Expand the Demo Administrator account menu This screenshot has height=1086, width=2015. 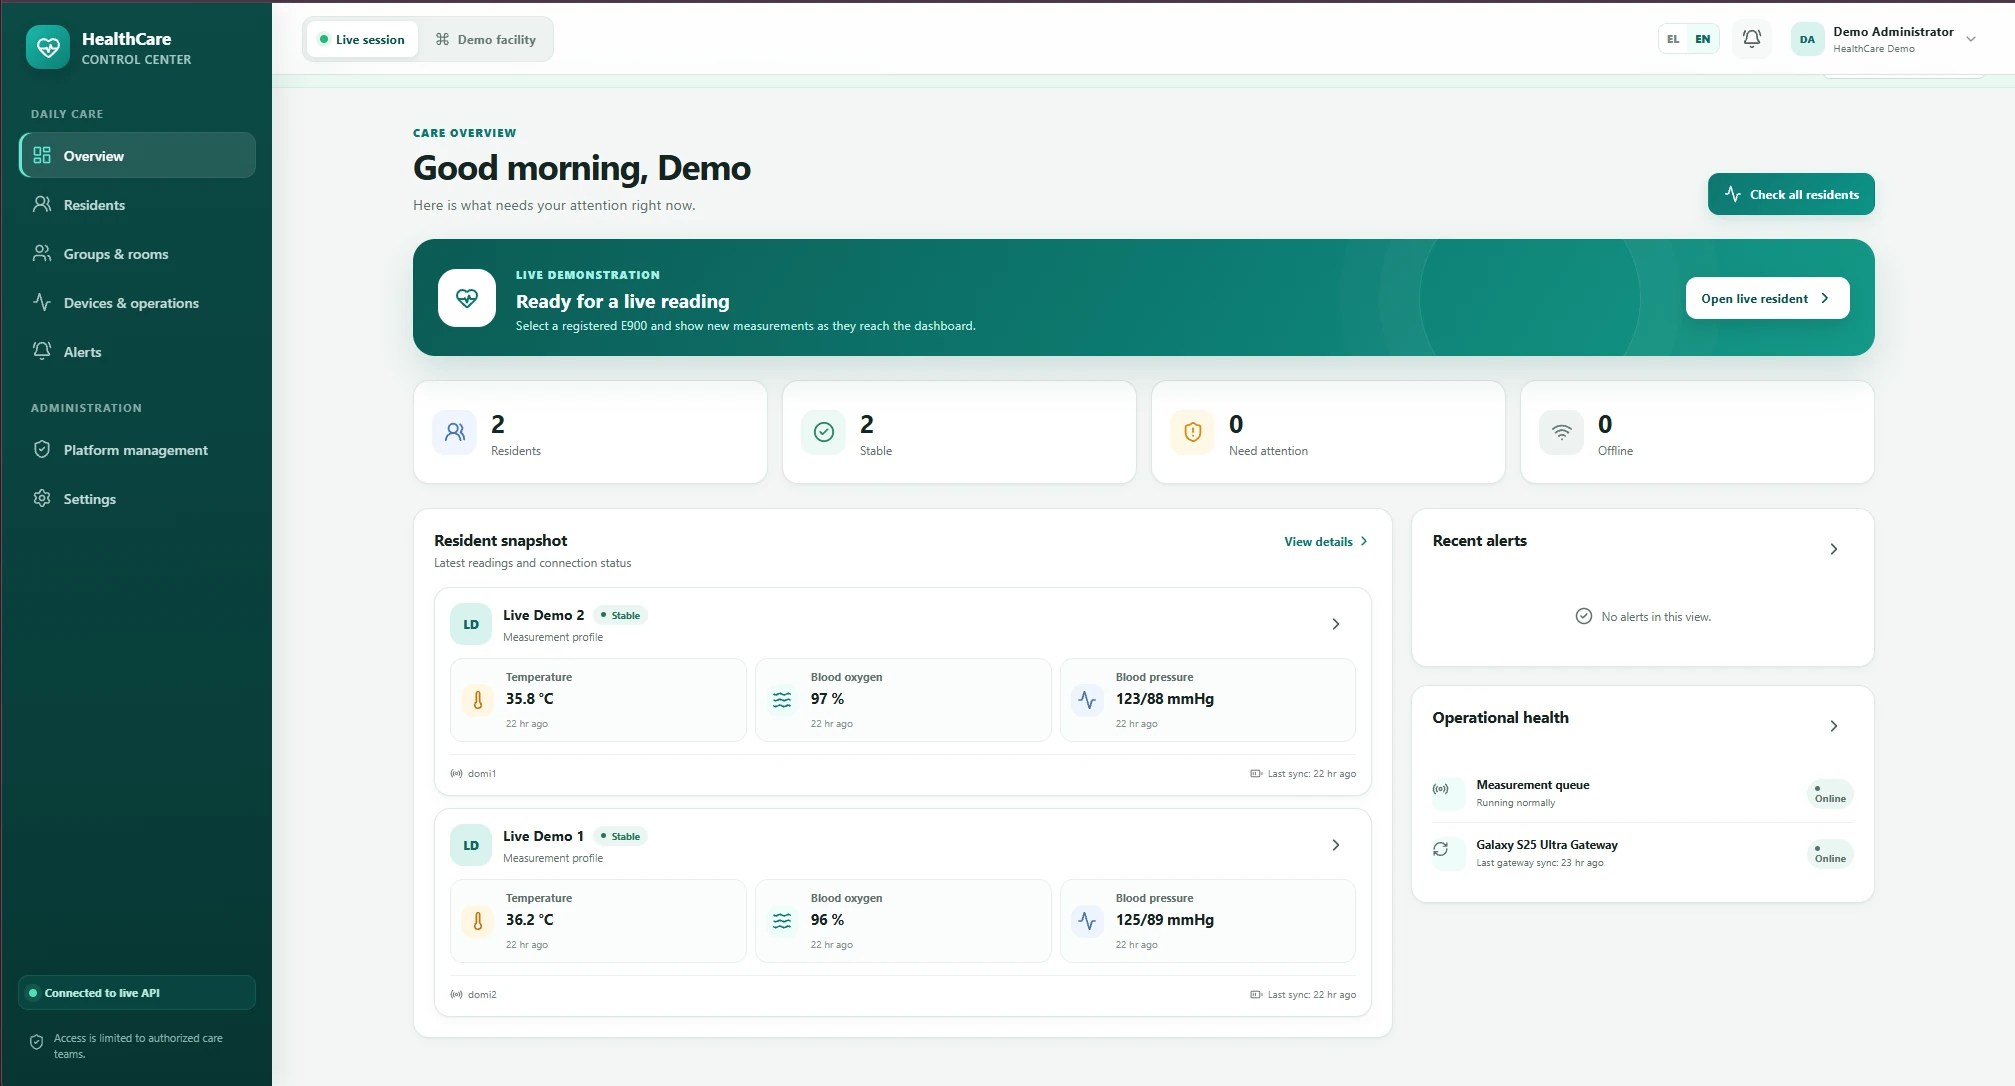[x=1971, y=39]
